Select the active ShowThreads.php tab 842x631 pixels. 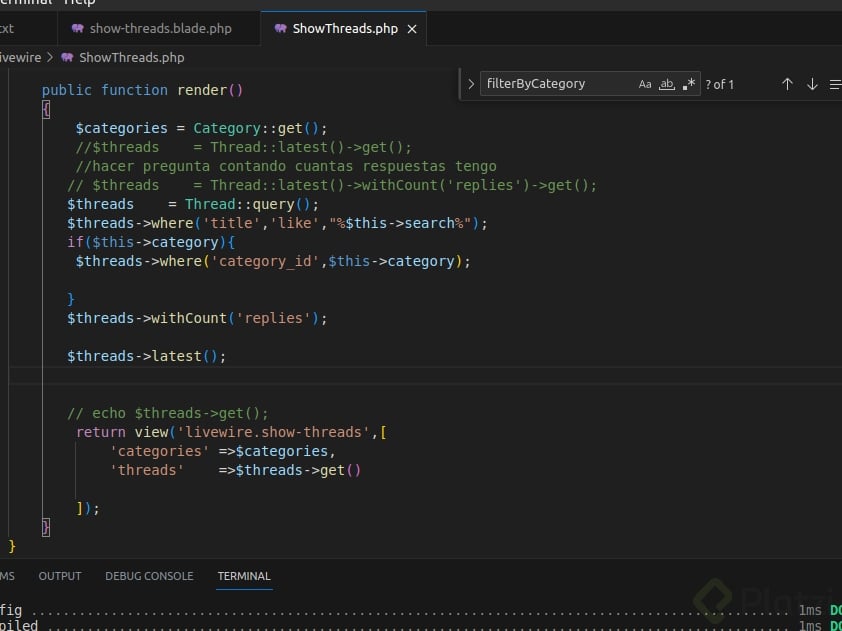344,29
